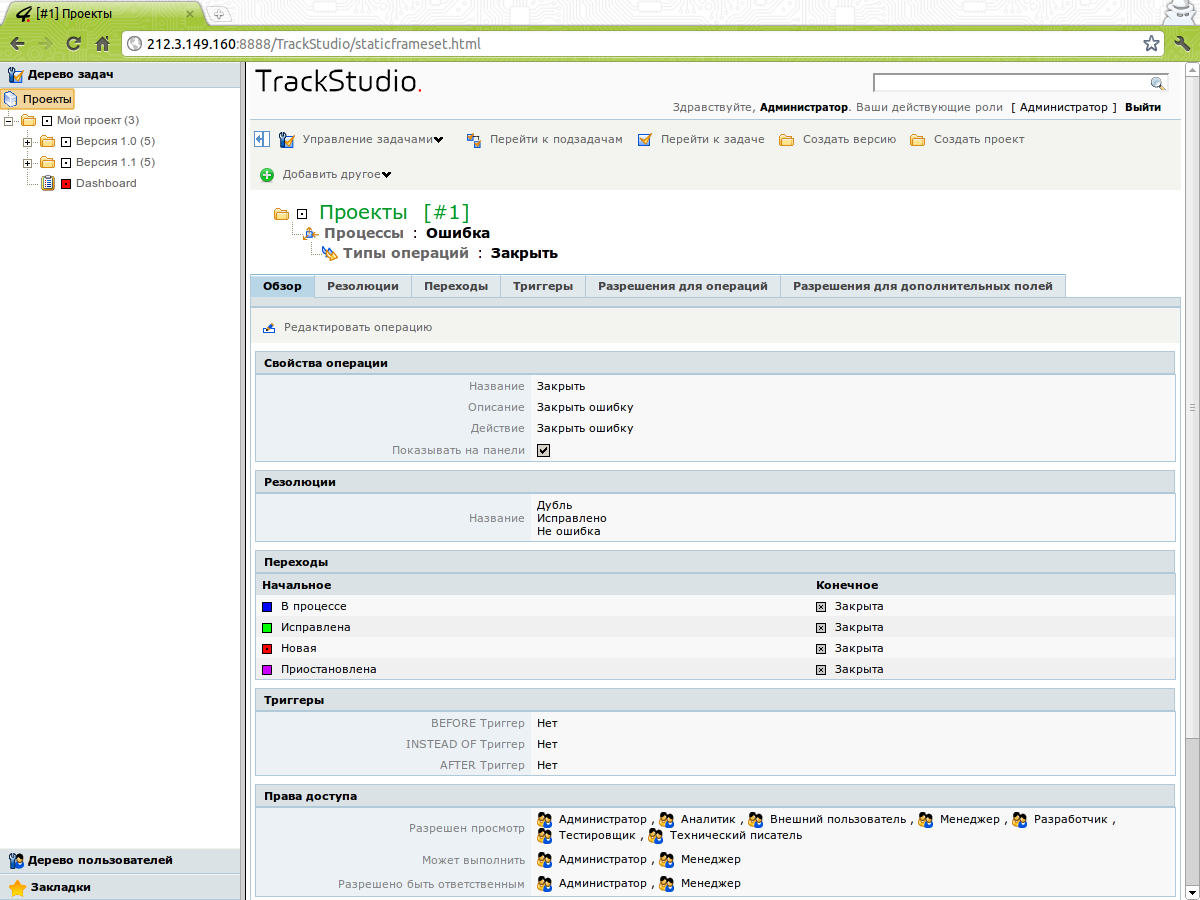1200x900 pixels.
Task: Collapse the Мой проект tree node
Action: (x=9, y=120)
